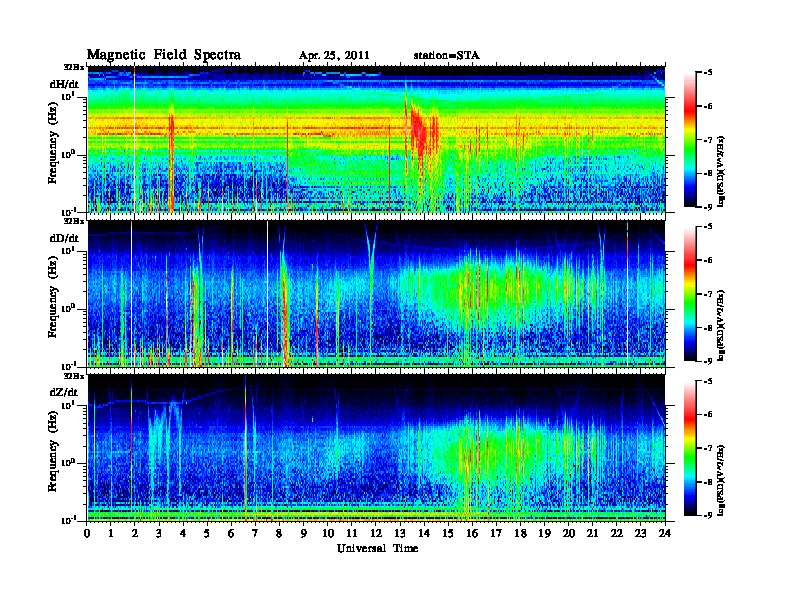
Task: Click the 'Magnetic Field Spectra' title
Action: (x=164, y=55)
